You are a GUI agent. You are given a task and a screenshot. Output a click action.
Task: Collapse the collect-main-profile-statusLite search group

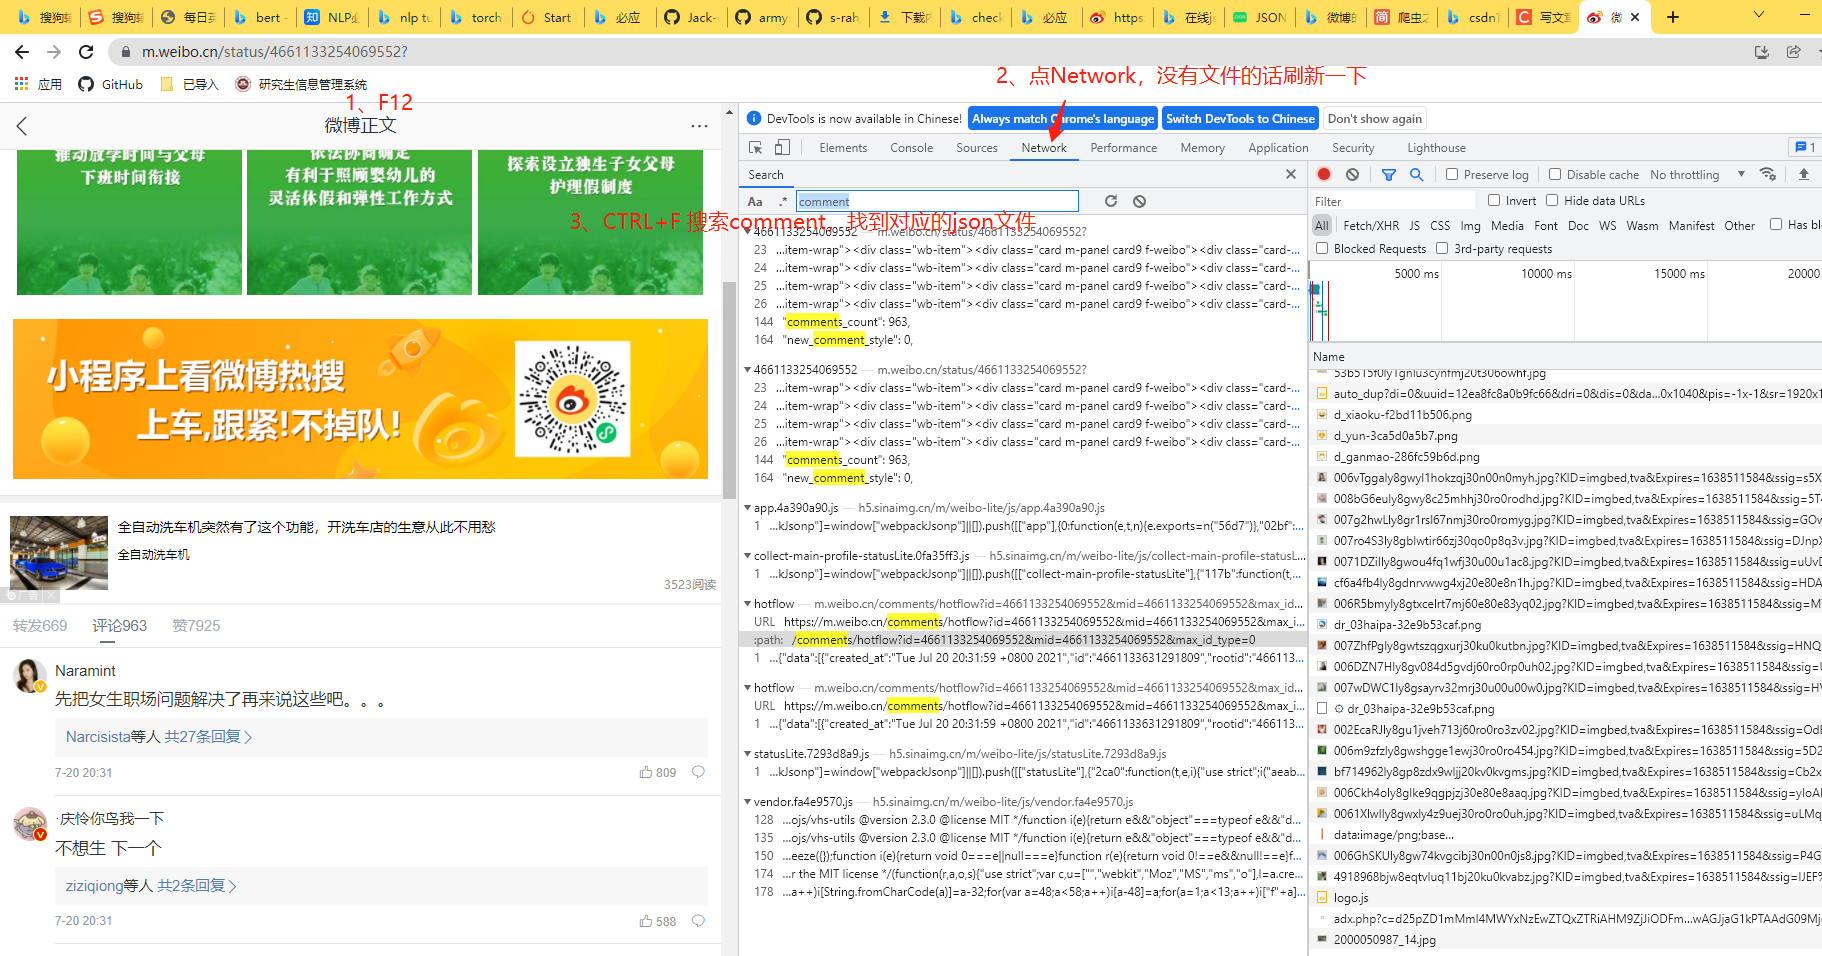[x=747, y=556]
